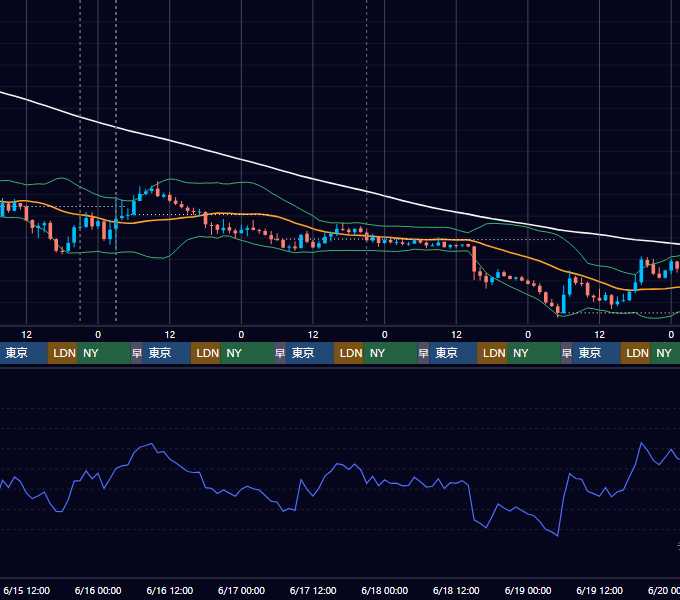
Task: Select LDN session block after 6/15 東京
Action: point(62,353)
